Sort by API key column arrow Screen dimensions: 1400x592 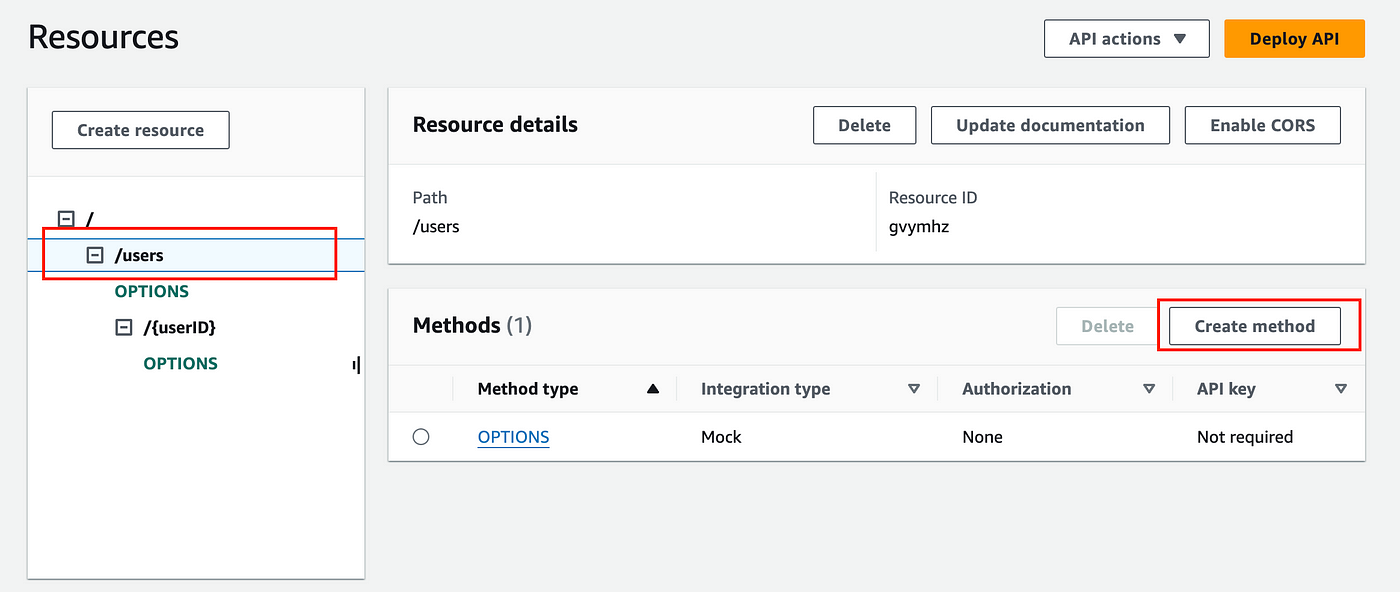1341,389
